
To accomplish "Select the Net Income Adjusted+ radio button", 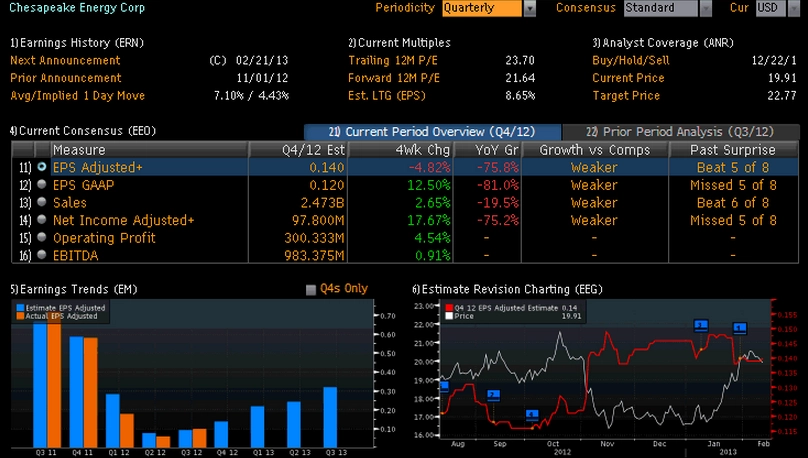I will click(42, 220).
